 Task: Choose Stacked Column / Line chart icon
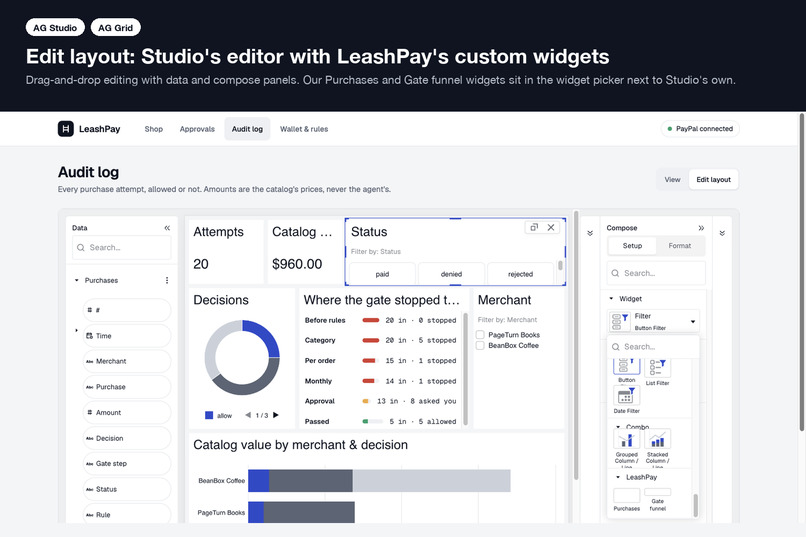pos(657,440)
